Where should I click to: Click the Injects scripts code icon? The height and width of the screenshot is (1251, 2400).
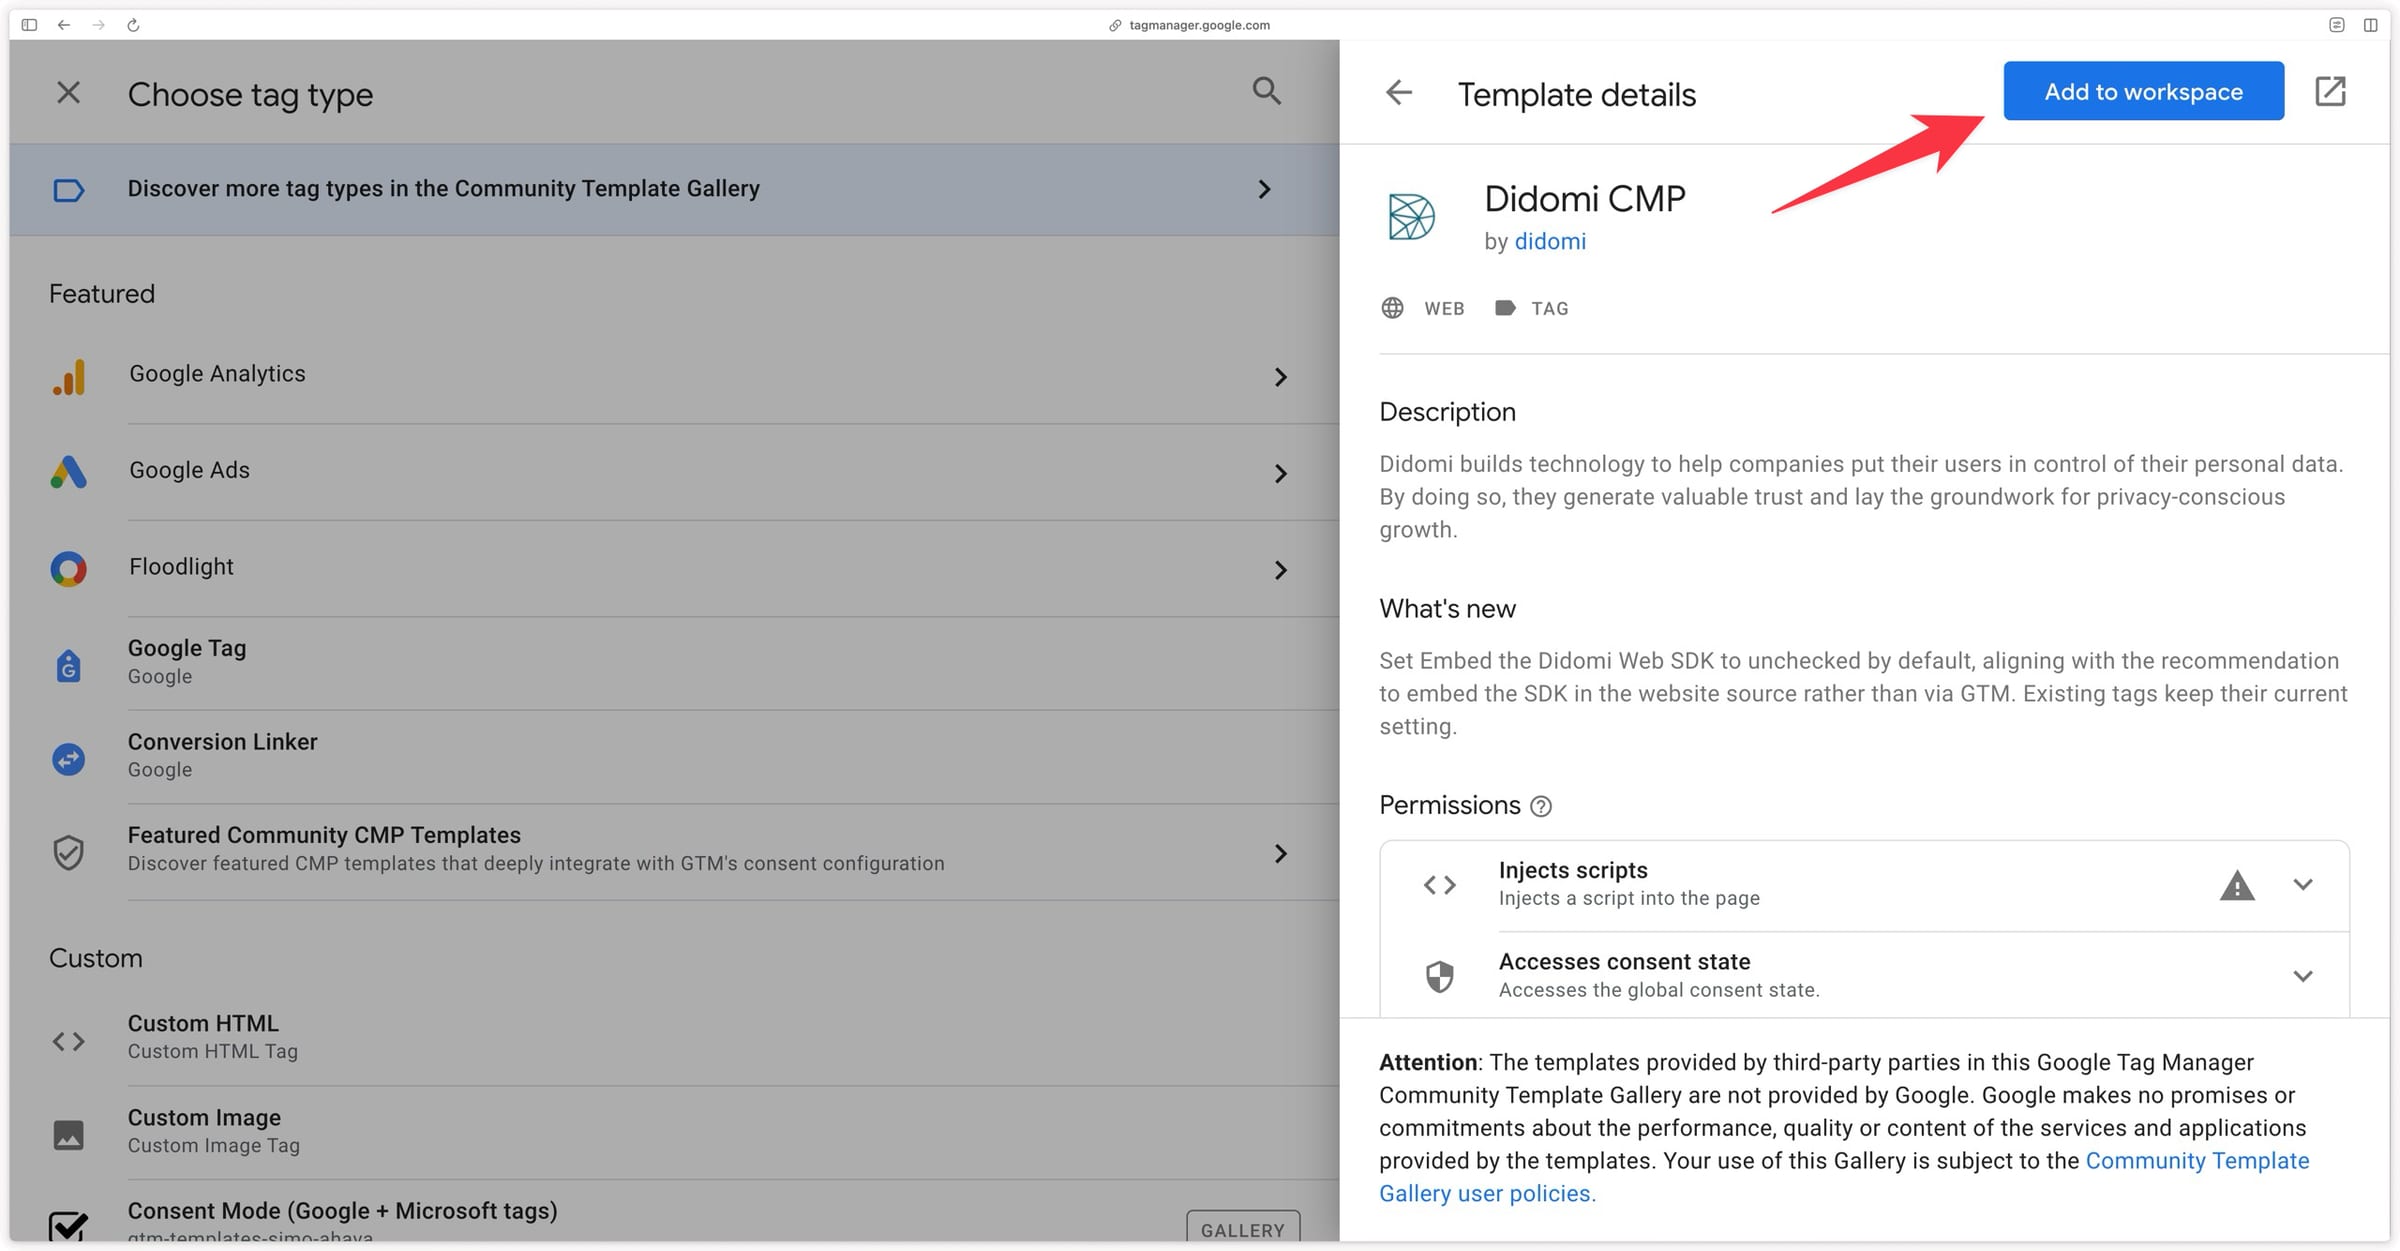point(1439,885)
